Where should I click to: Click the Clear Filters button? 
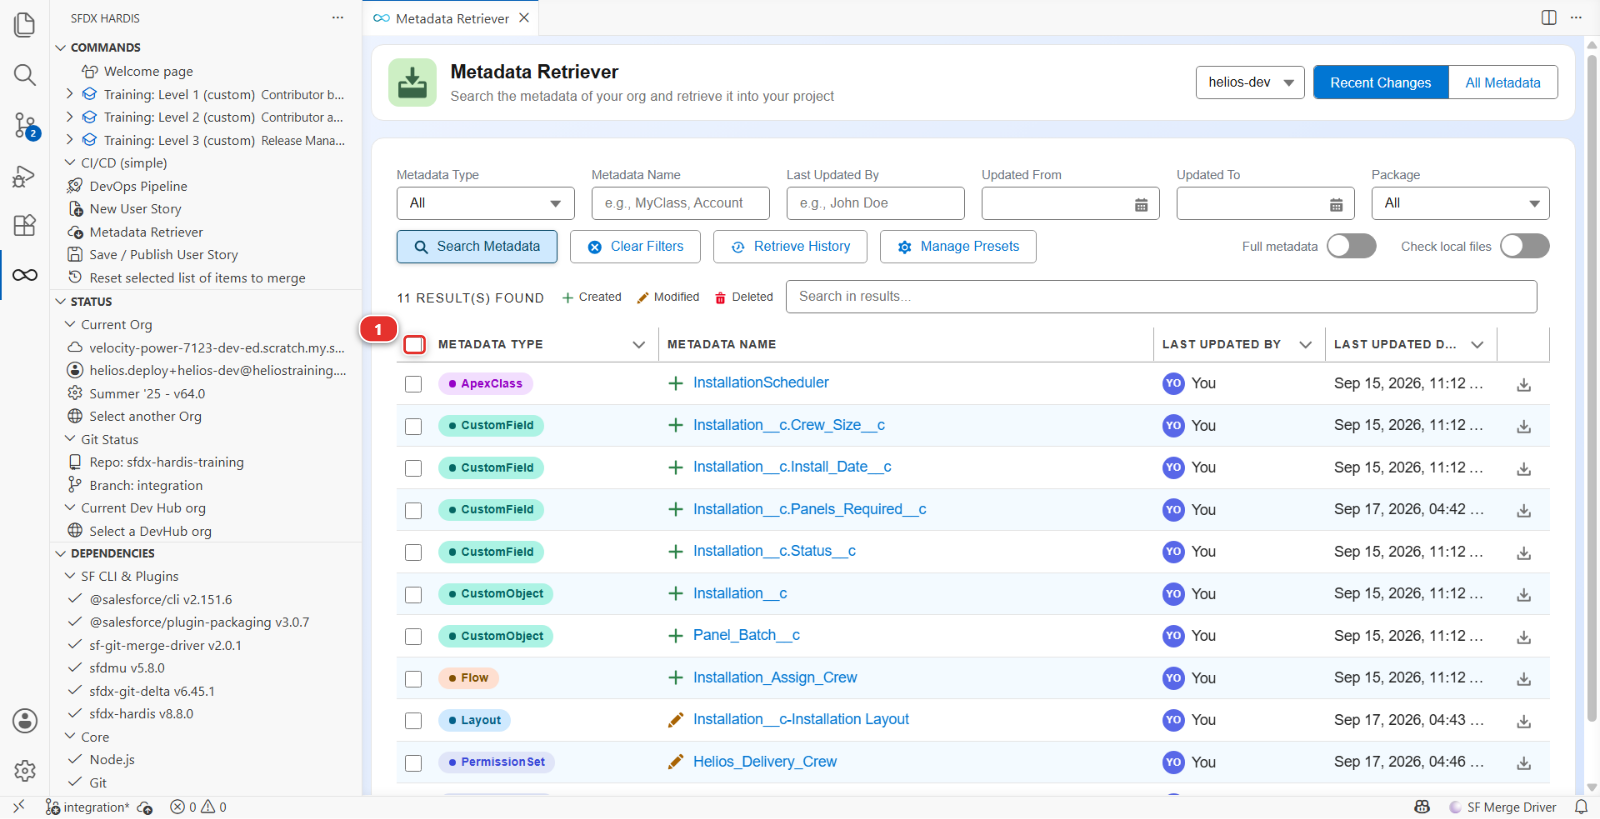tap(635, 247)
